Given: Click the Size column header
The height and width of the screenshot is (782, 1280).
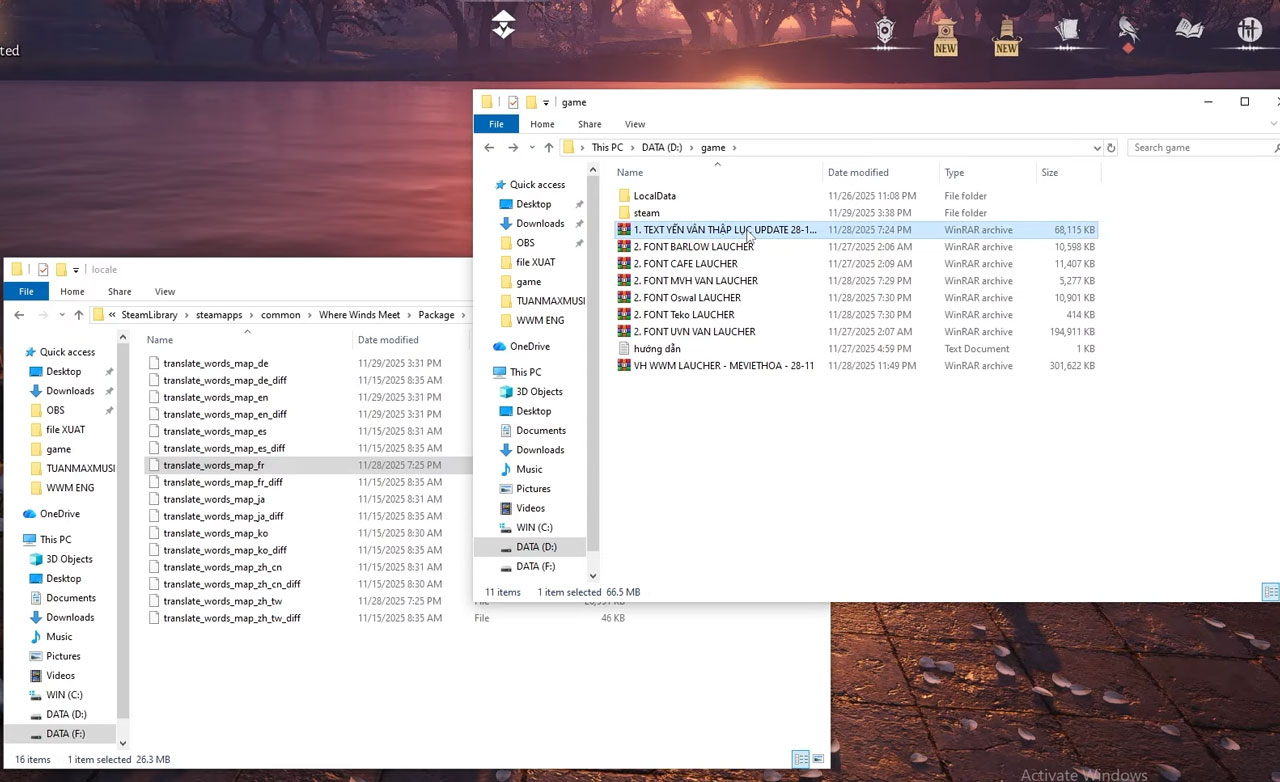Looking at the screenshot, I should tap(1049, 173).
